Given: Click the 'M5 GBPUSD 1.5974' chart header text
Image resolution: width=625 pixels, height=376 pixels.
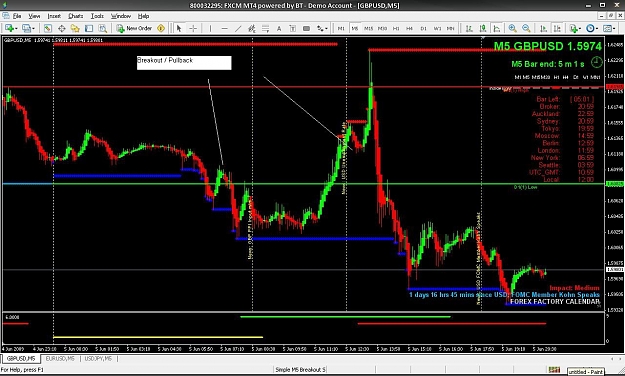Looking at the screenshot, I should tap(548, 46).
